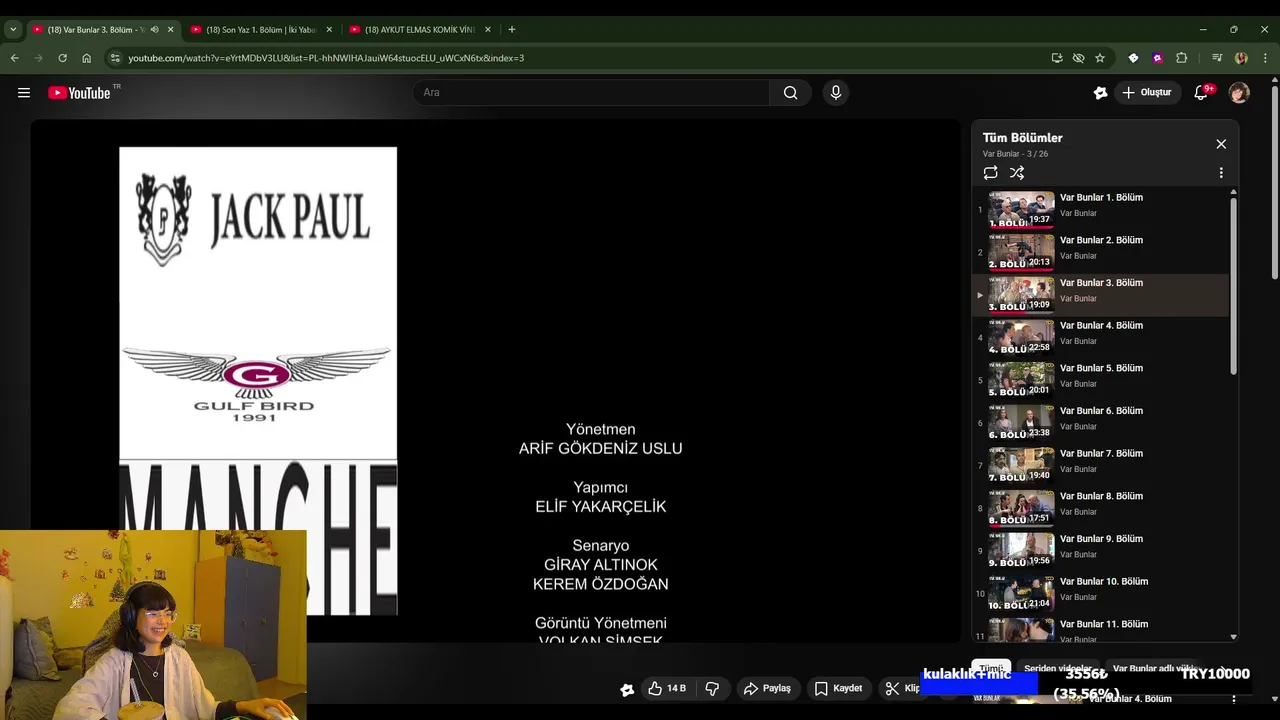Toggle playlist loop button
Image resolution: width=1280 pixels, height=720 pixels.
pos(990,173)
